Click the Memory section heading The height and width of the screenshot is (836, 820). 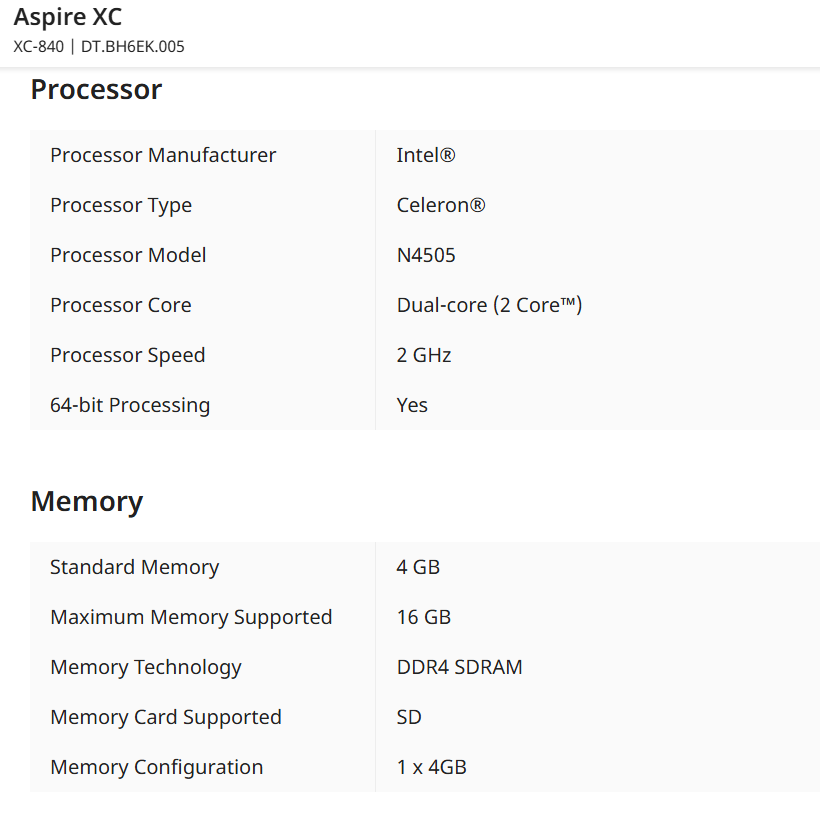click(x=87, y=501)
